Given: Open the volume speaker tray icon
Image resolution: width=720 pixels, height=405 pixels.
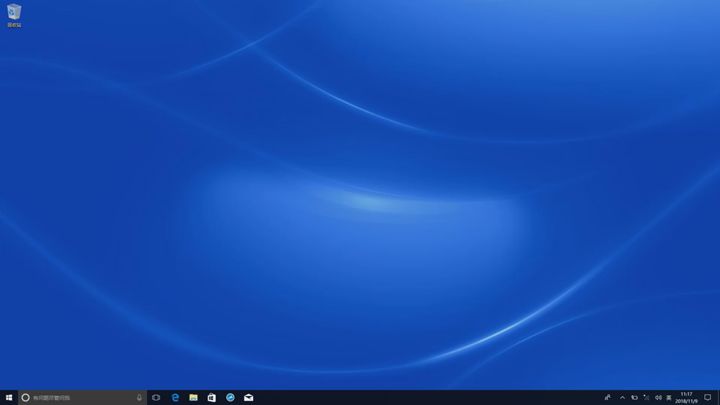Looking at the screenshot, I should 658,398.
